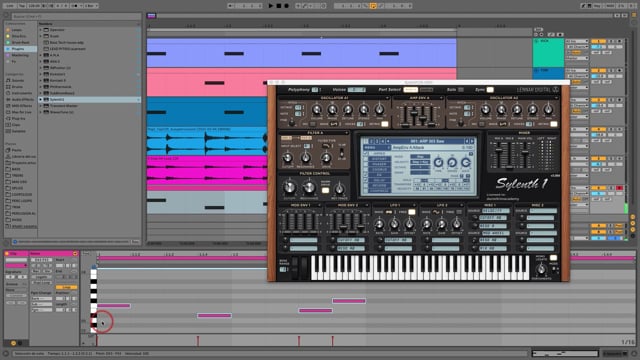This screenshot has height=360, width=640.
Task: Open Mod Env 1 section dropdown
Action: pyautogui.click(x=319, y=205)
